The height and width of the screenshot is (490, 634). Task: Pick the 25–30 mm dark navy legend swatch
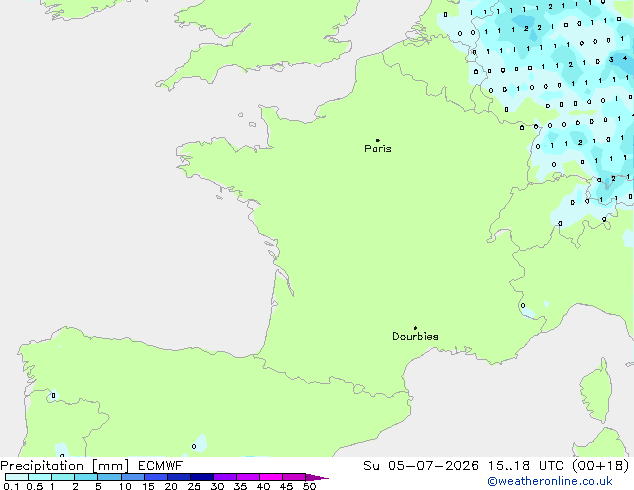(202, 477)
